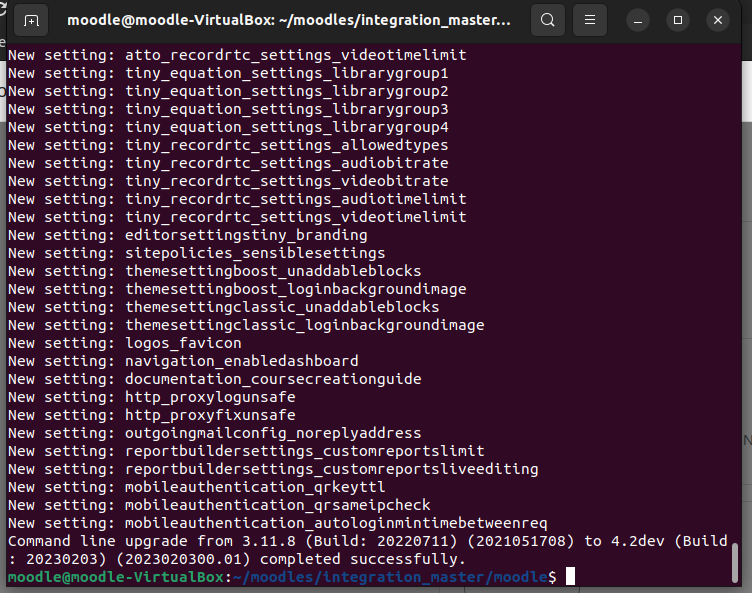
Task: Click navigation_enabledashboard text
Action: tap(242, 361)
